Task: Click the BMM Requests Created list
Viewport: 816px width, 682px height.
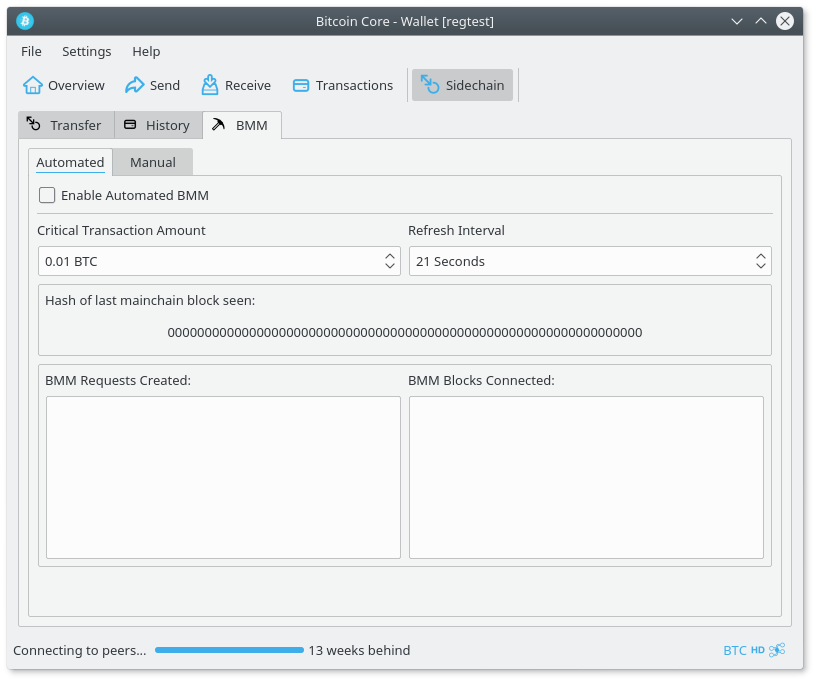Action: tap(223, 478)
